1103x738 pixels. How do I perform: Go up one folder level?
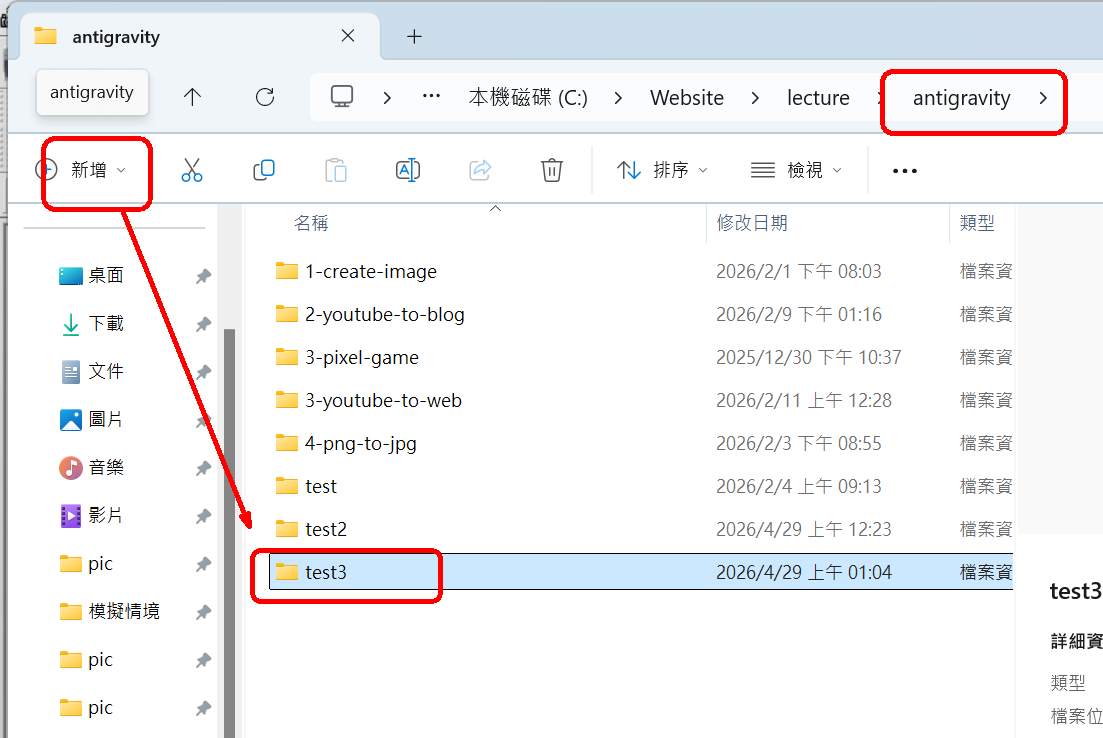(192, 97)
